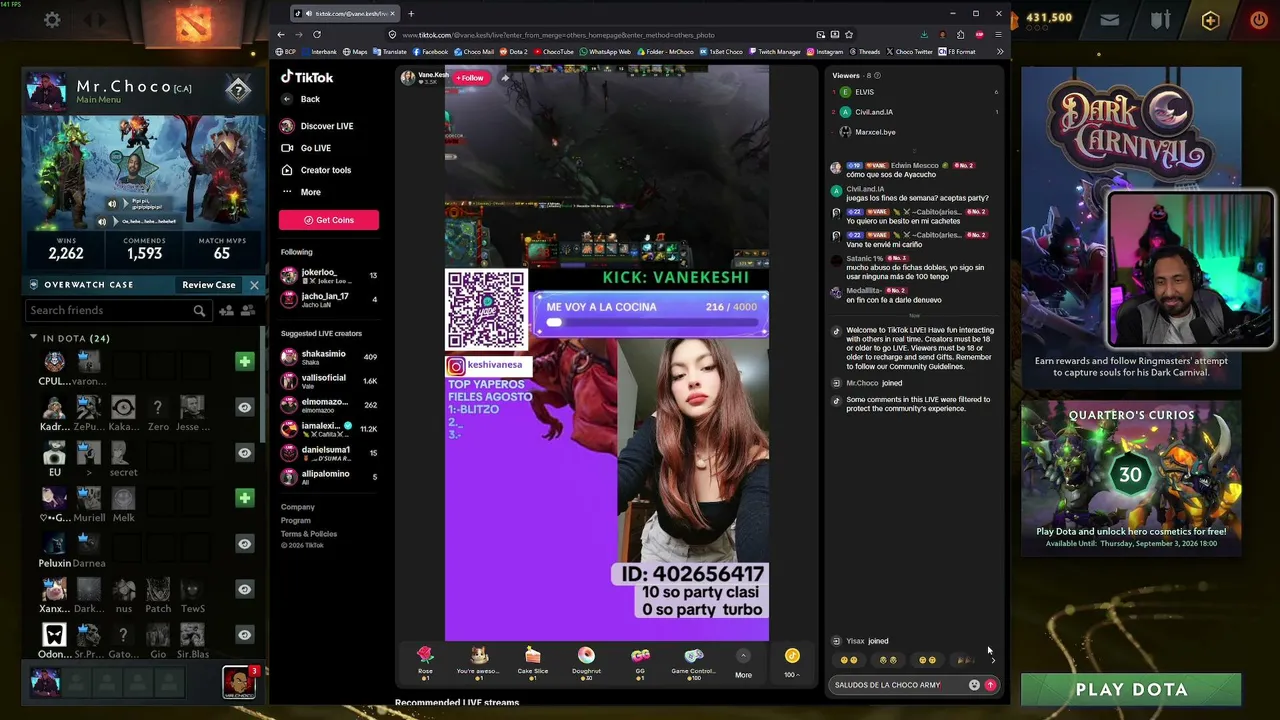Click the red power quit icon in Dota
This screenshot has height=720, width=1280.
click(x=1259, y=19)
